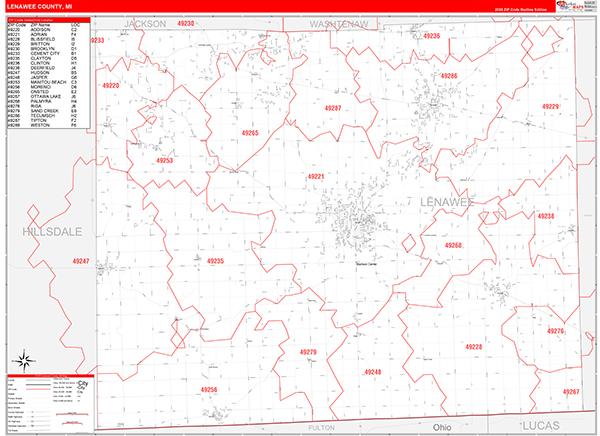Select the 49230 ZIP label near Jackson
600x436 pixels.
coord(186,23)
